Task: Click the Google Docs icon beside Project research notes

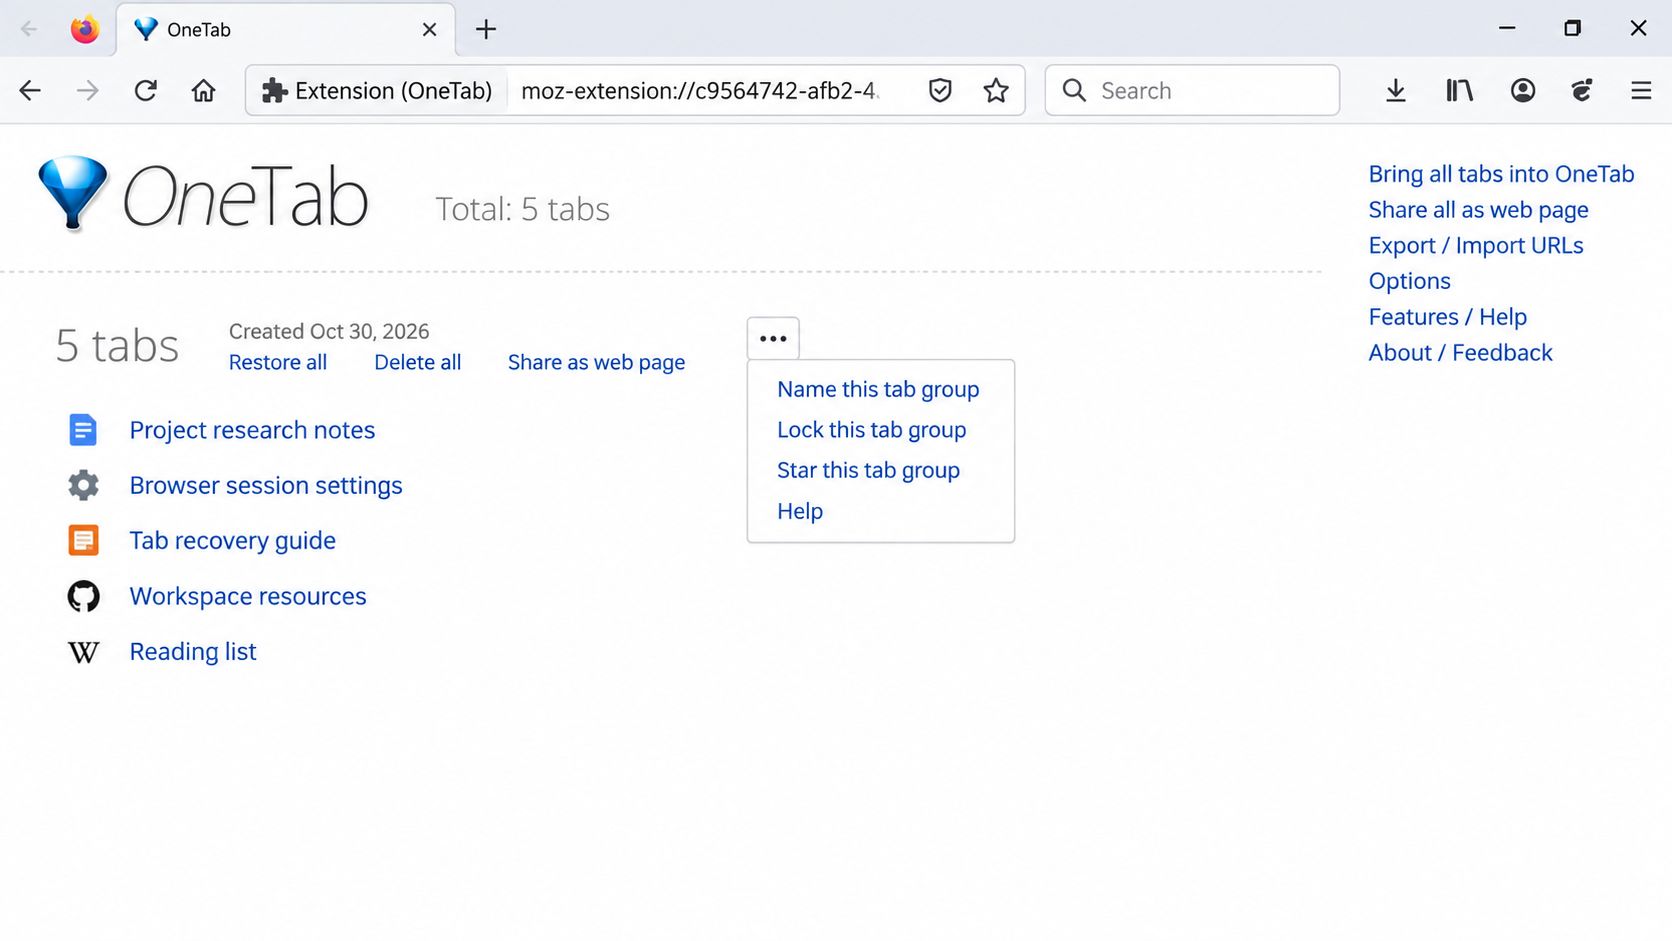Action: point(83,430)
